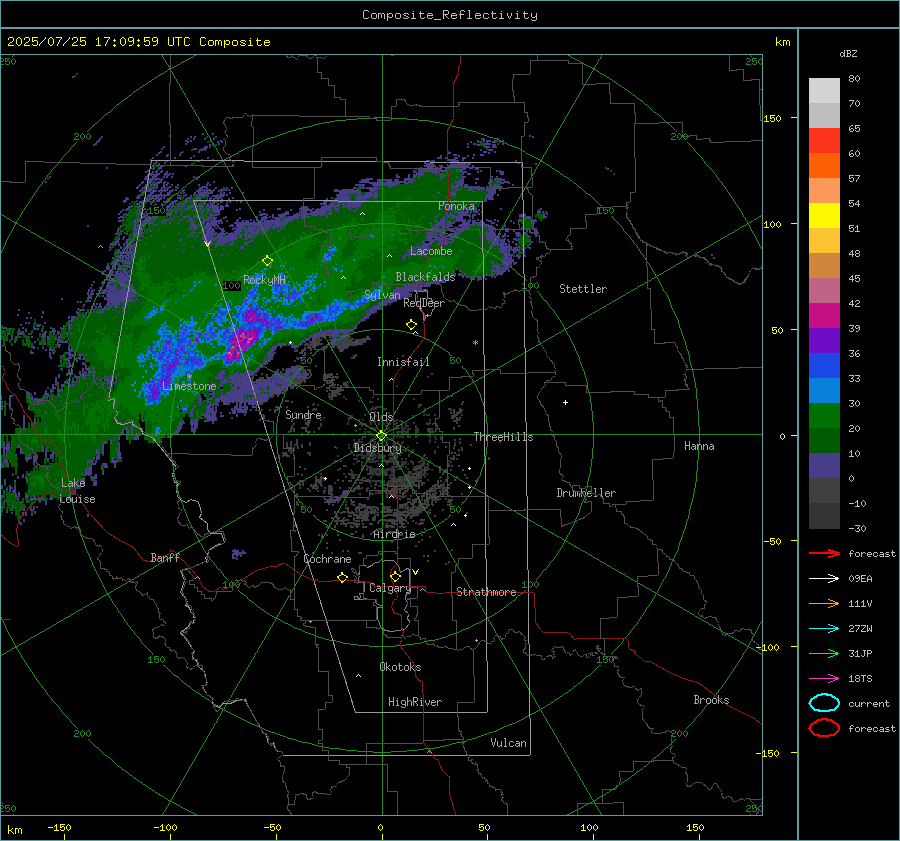Click the Limestone label
The width and height of the screenshot is (900, 841).
(189, 386)
